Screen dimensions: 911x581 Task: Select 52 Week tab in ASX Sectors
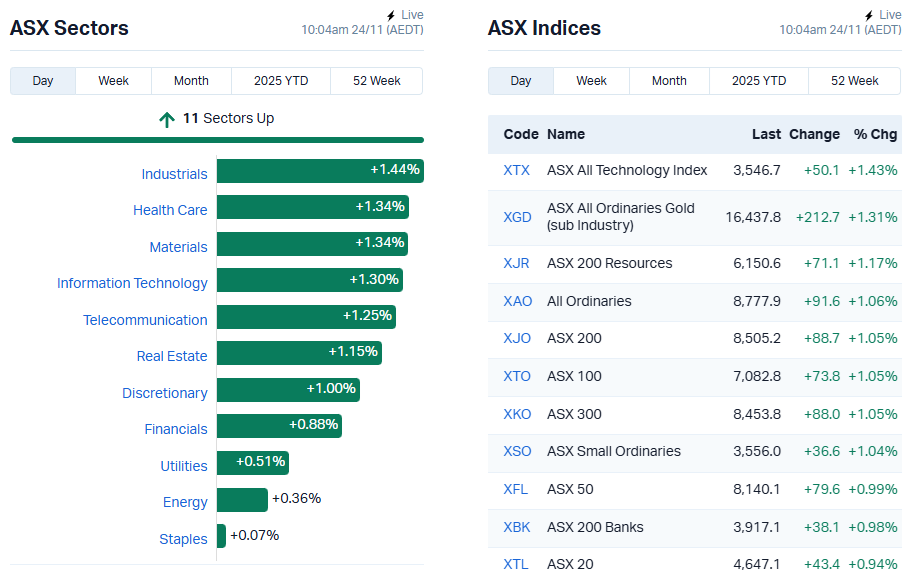[x=376, y=81]
